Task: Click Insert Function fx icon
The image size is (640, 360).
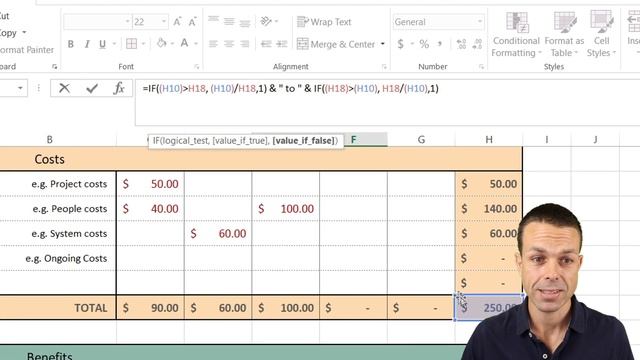Action: (119, 88)
